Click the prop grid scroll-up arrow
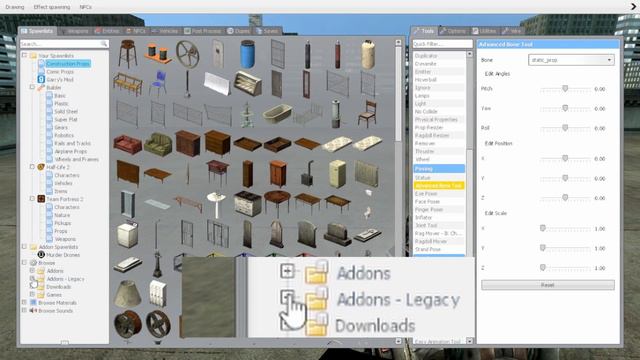640x360 pixels. (398, 42)
